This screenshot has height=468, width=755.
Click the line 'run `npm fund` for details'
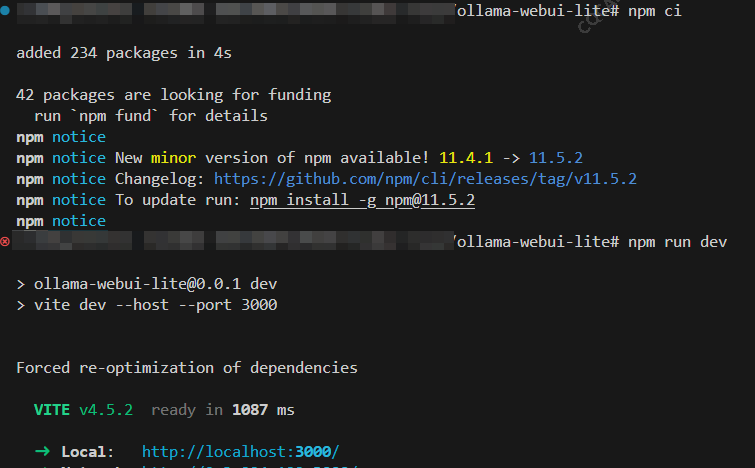point(151,116)
